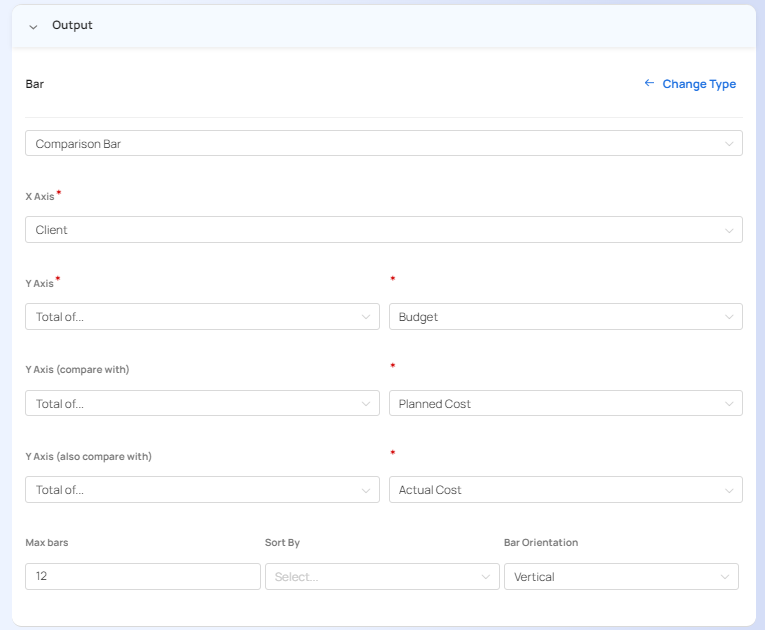
Task: Click the chevron on Sort By field
Action: click(486, 577)
